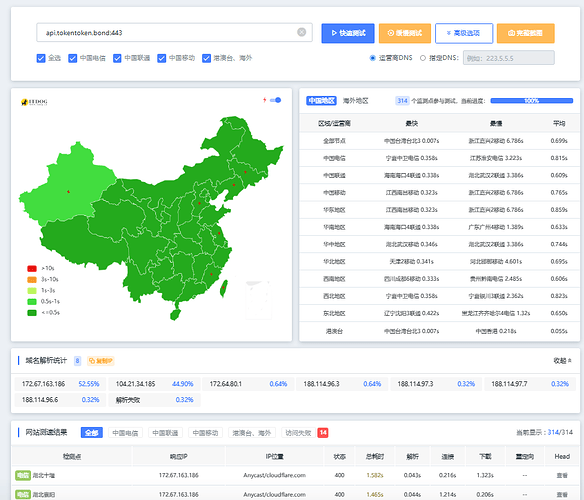Click IP 188.114.97.3 entry
The height and width of the screenshot is (500, 584).
pos(436,384)
